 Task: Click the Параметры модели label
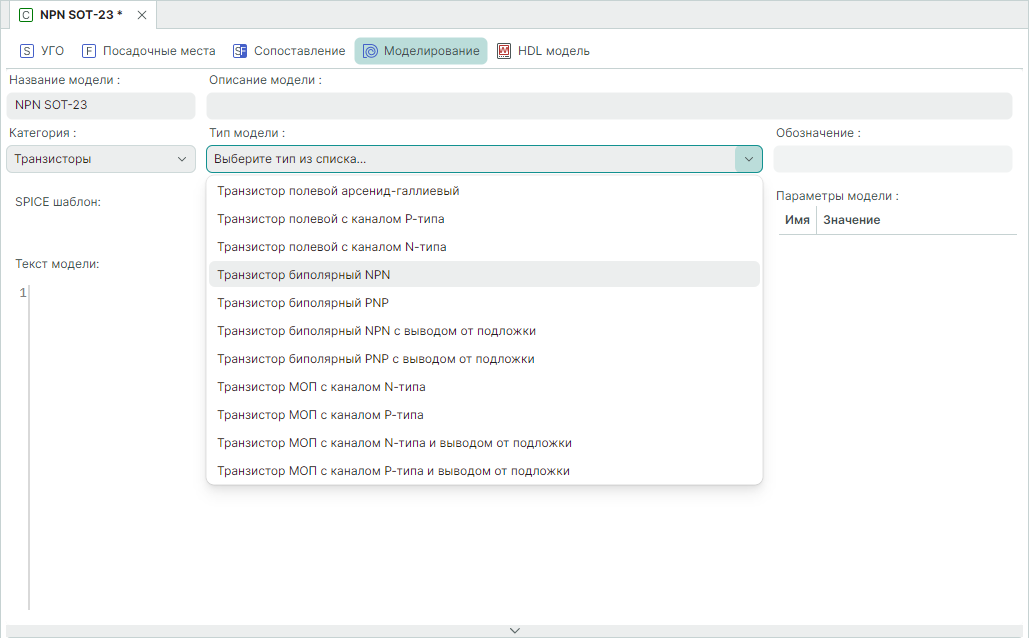click(837, 196)
